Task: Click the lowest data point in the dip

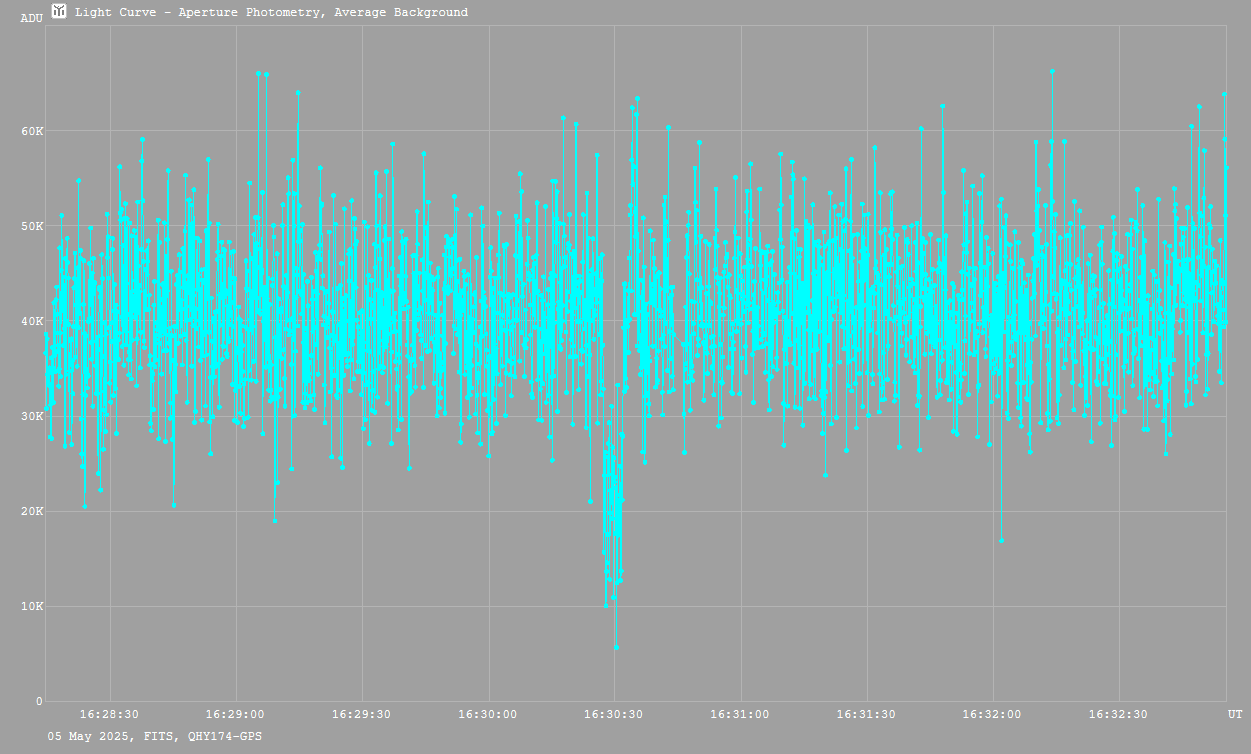Action: 616,647
